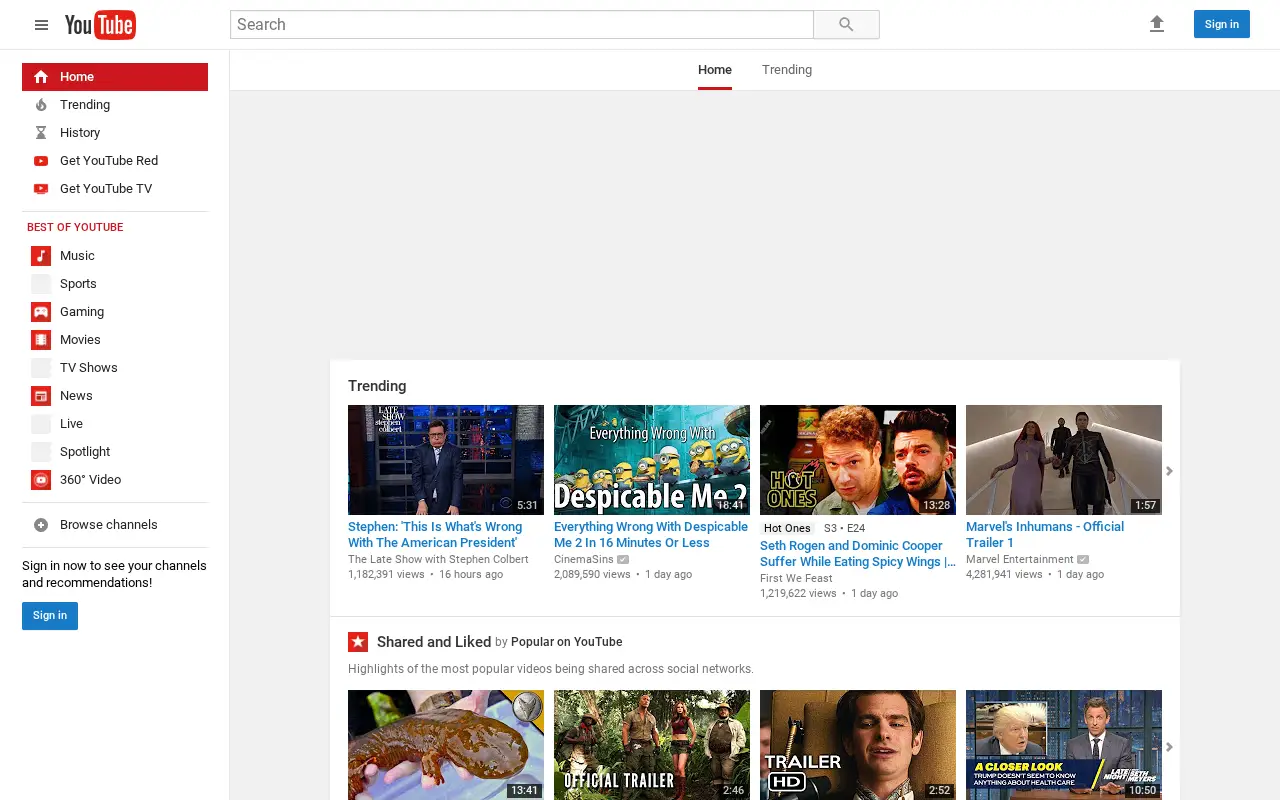1280x800 pixels.
Task: Click the Shared and Liked star icon
Action: pos(358,642)
